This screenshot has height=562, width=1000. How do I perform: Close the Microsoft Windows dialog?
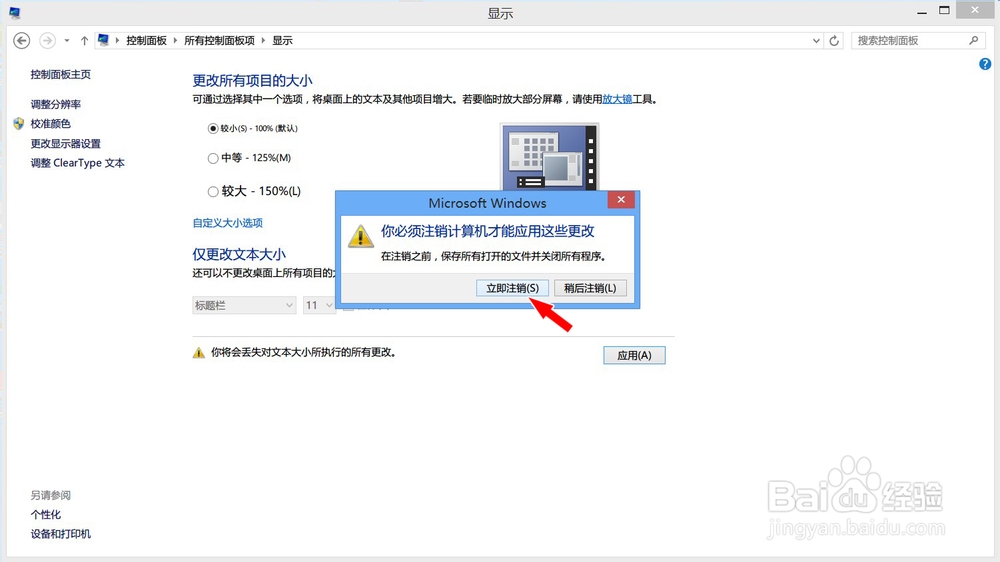[621, 200]
